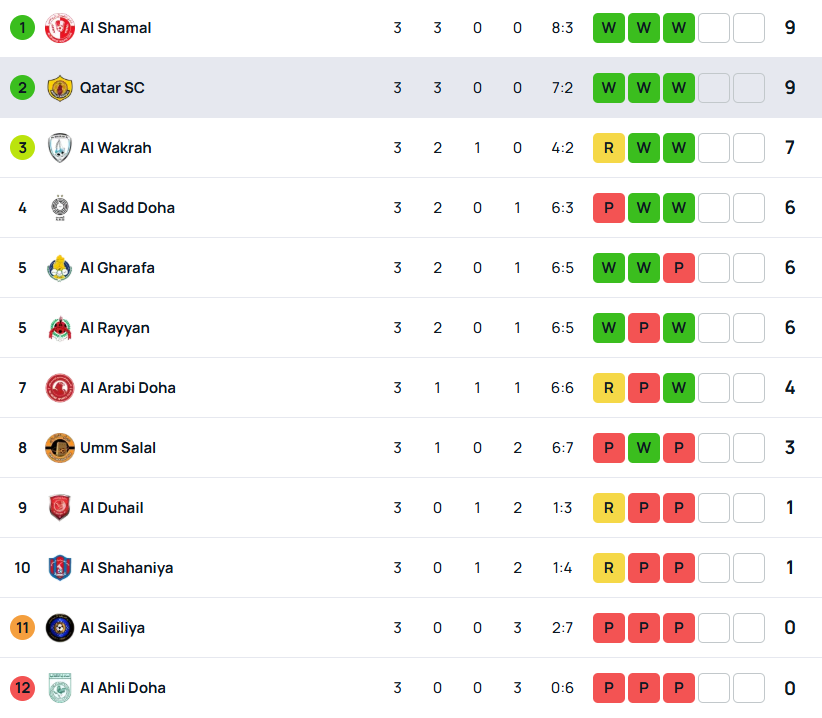Click the Al Rayyan team logo
822x718 pixels.
(x=60, y=328)
